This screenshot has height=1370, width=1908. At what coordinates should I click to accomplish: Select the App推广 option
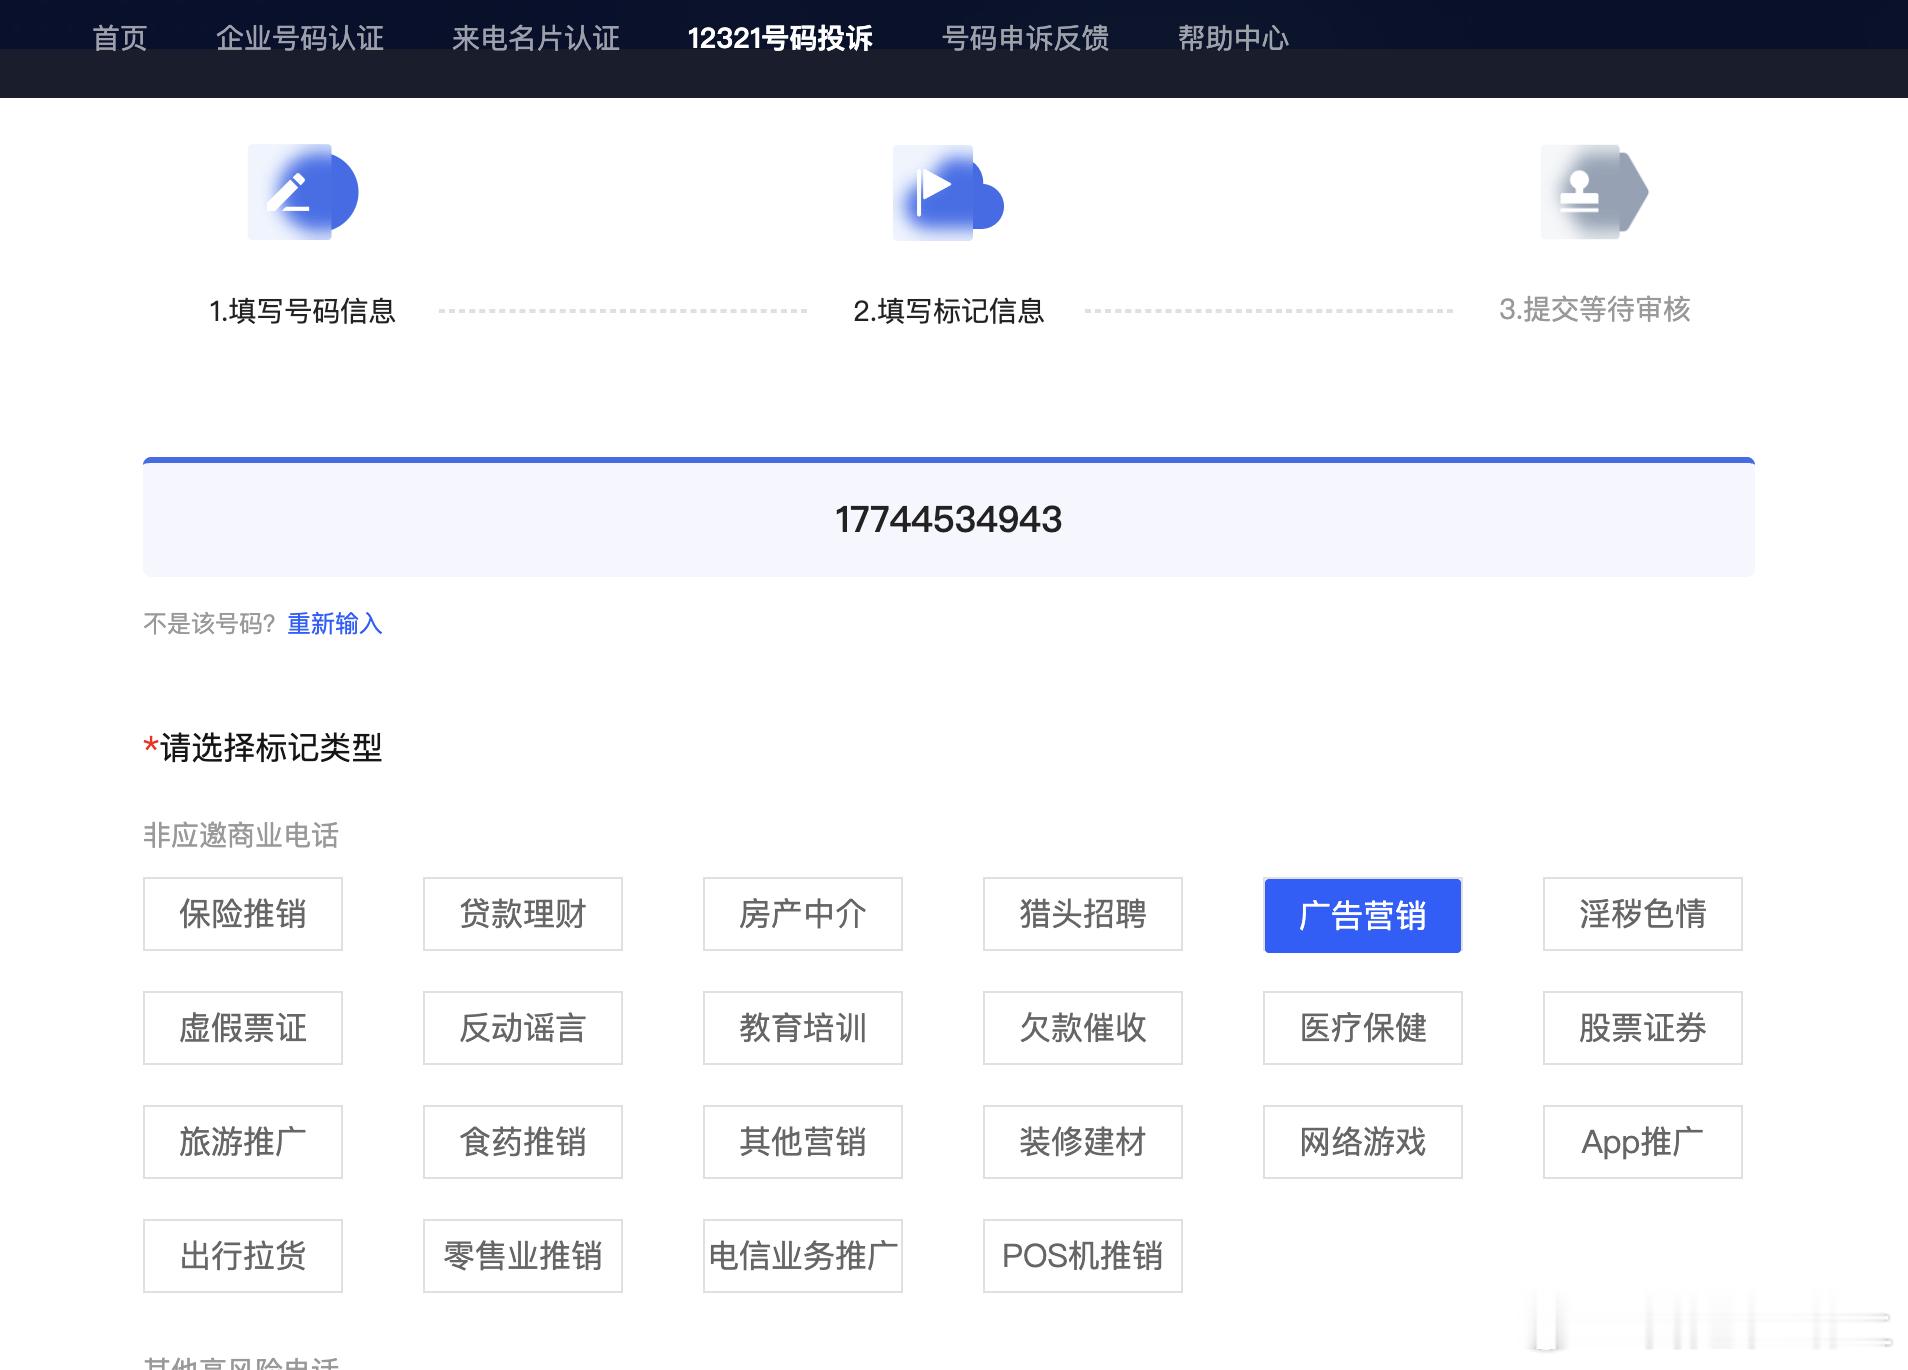(1643, 1142)
